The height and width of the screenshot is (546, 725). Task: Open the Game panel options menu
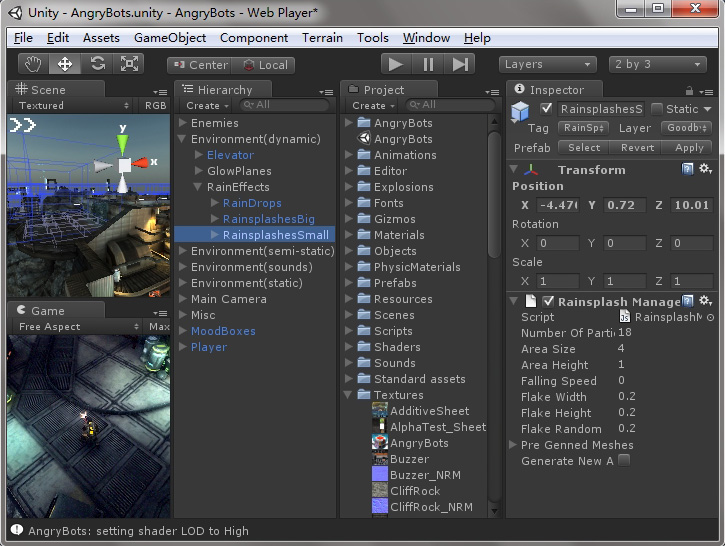coord(160,313)
